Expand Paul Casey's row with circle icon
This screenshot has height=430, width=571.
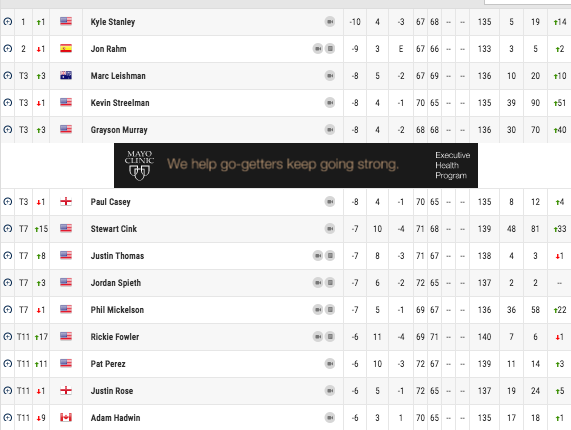click(x=8, y=202)
